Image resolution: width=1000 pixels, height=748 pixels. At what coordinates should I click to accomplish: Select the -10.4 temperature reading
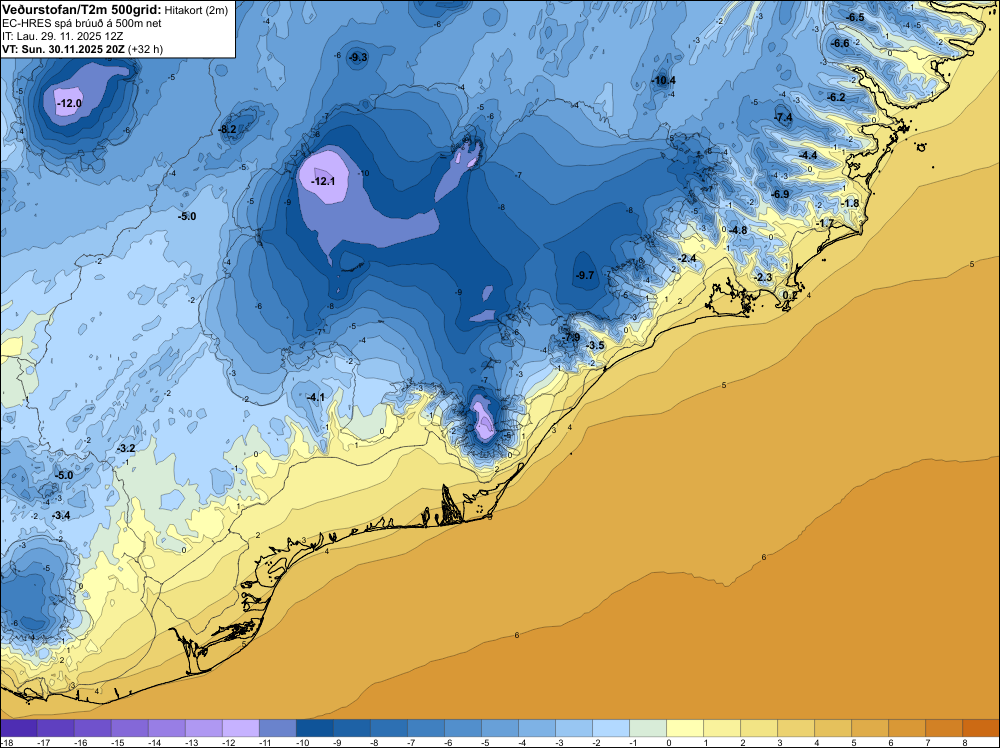663,80
